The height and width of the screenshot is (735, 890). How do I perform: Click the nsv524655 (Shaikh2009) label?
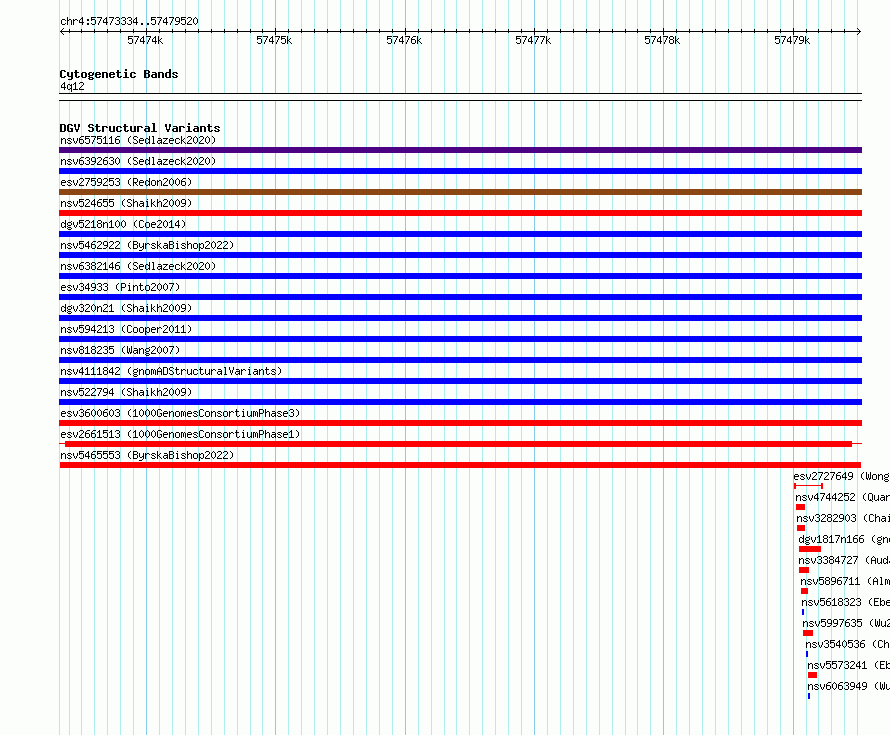(126, 203)
